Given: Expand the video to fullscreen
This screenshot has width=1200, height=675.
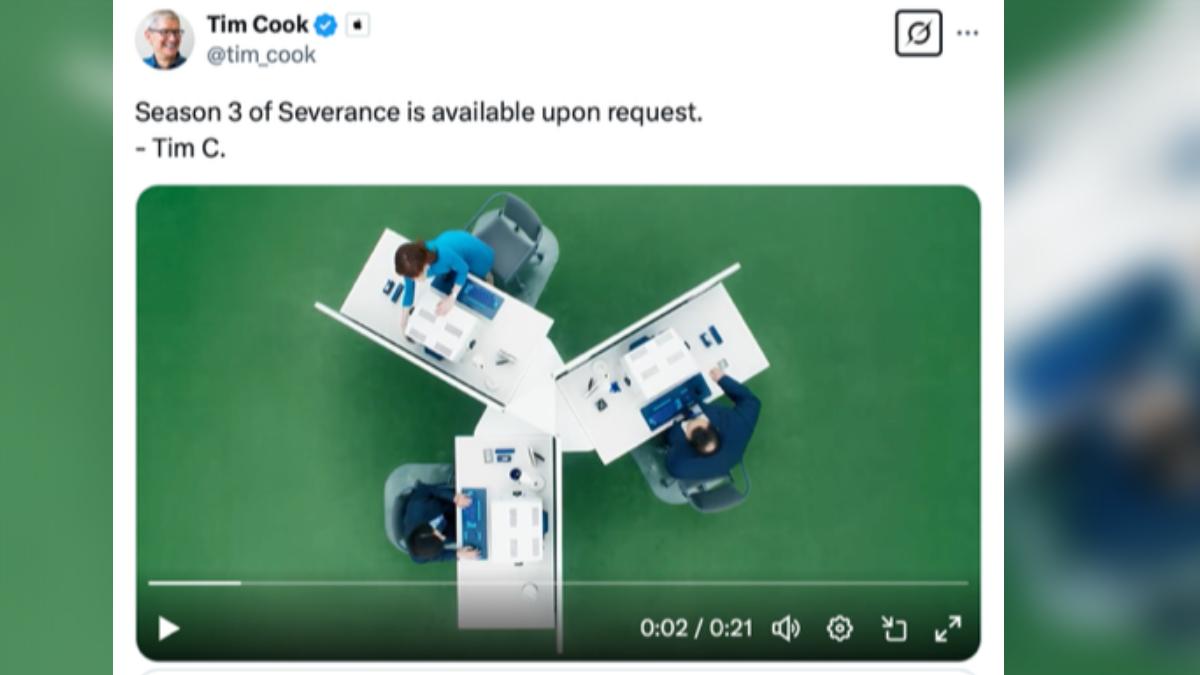Looking at the screenshot, I should (x=947, y=628).
